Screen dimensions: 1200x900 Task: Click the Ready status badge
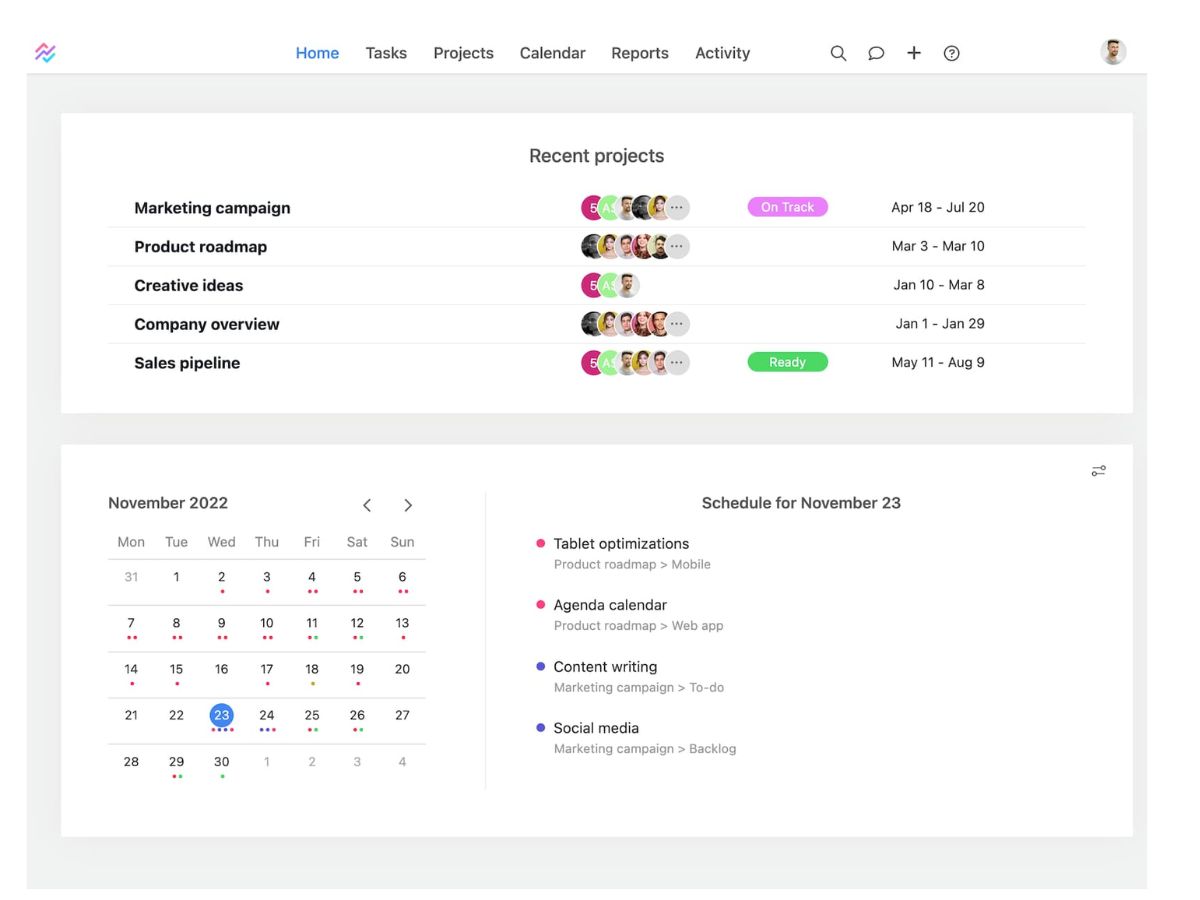(787, 362)
